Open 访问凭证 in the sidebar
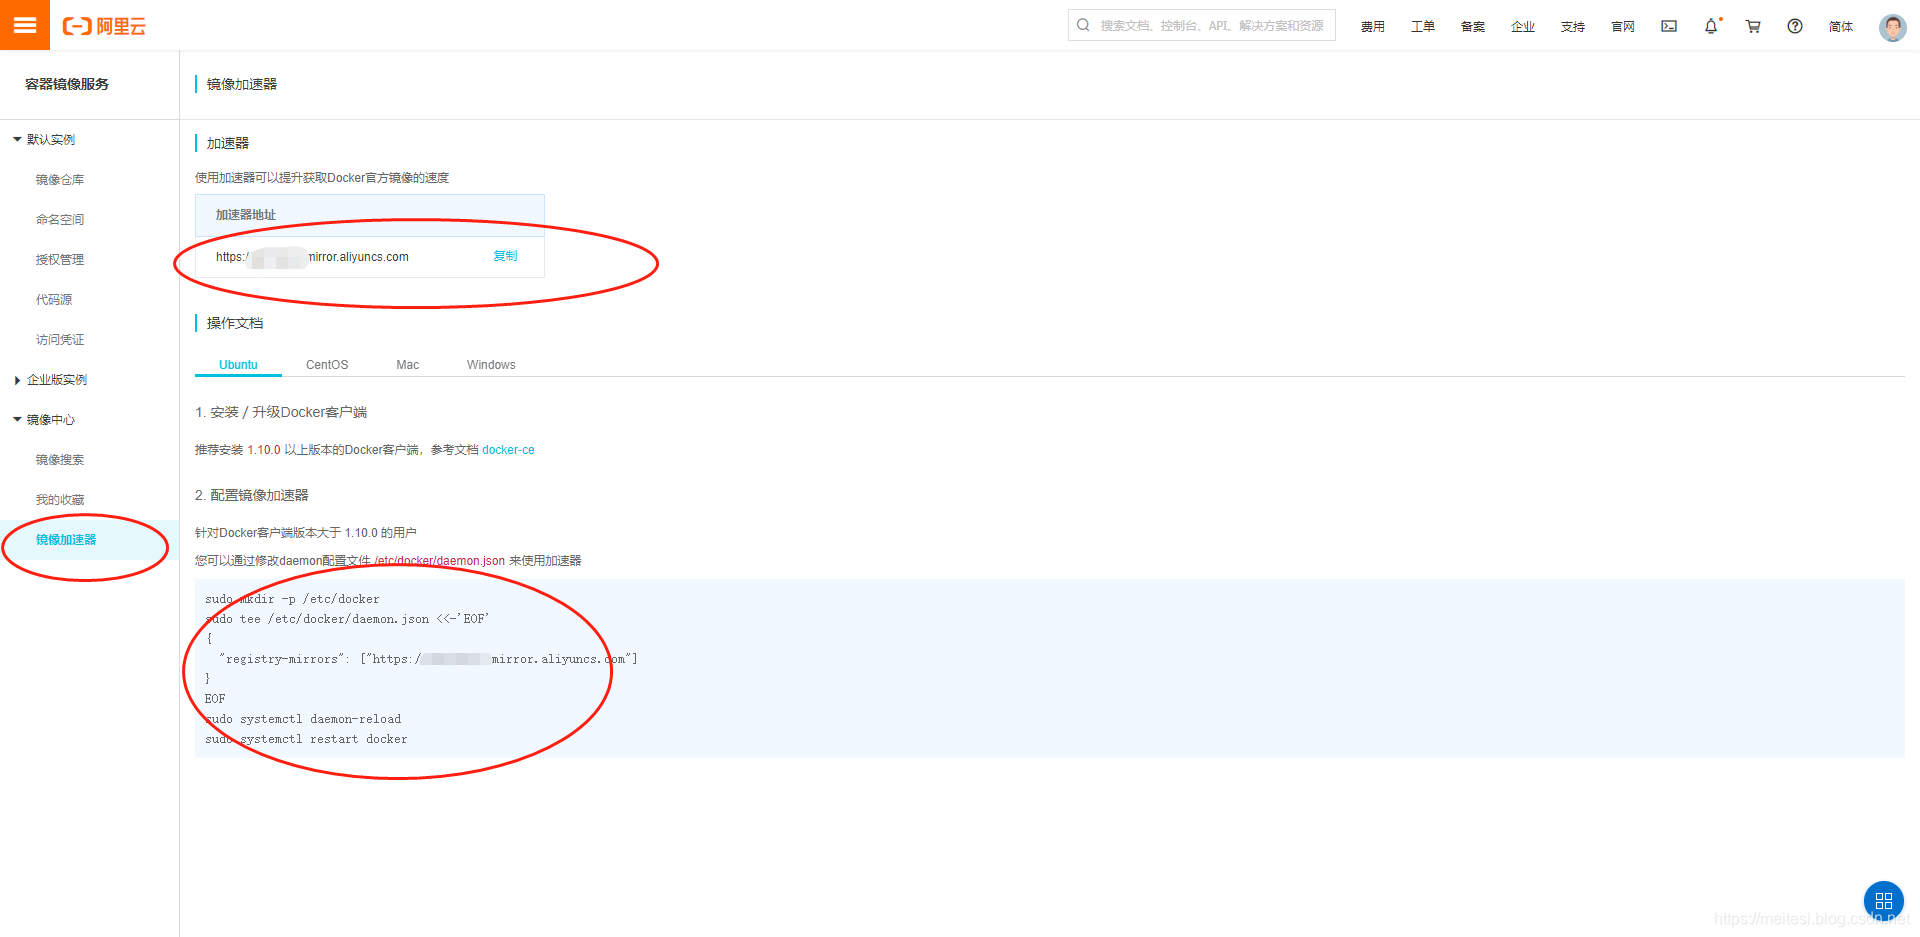This screenshot has width=1920, height=937. (60, 340)
